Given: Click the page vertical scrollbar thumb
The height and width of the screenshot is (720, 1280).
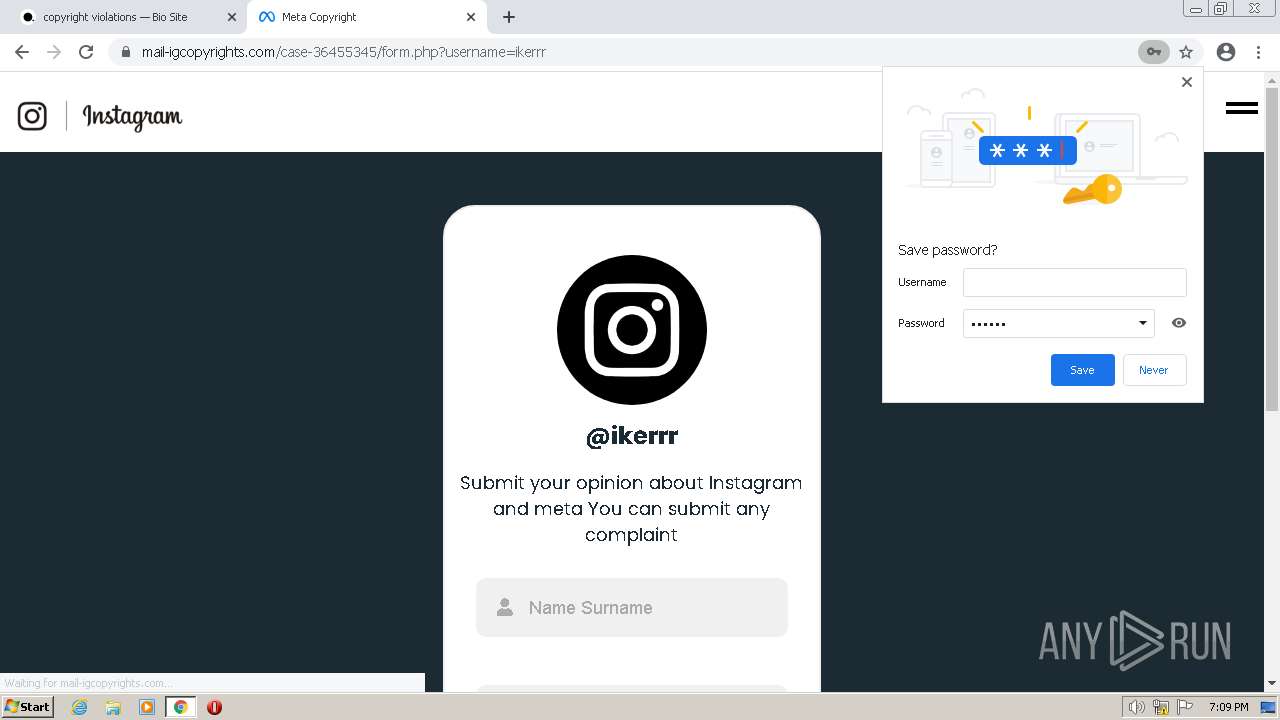Looking at the screenshot, I should [x=1272, y=250].
